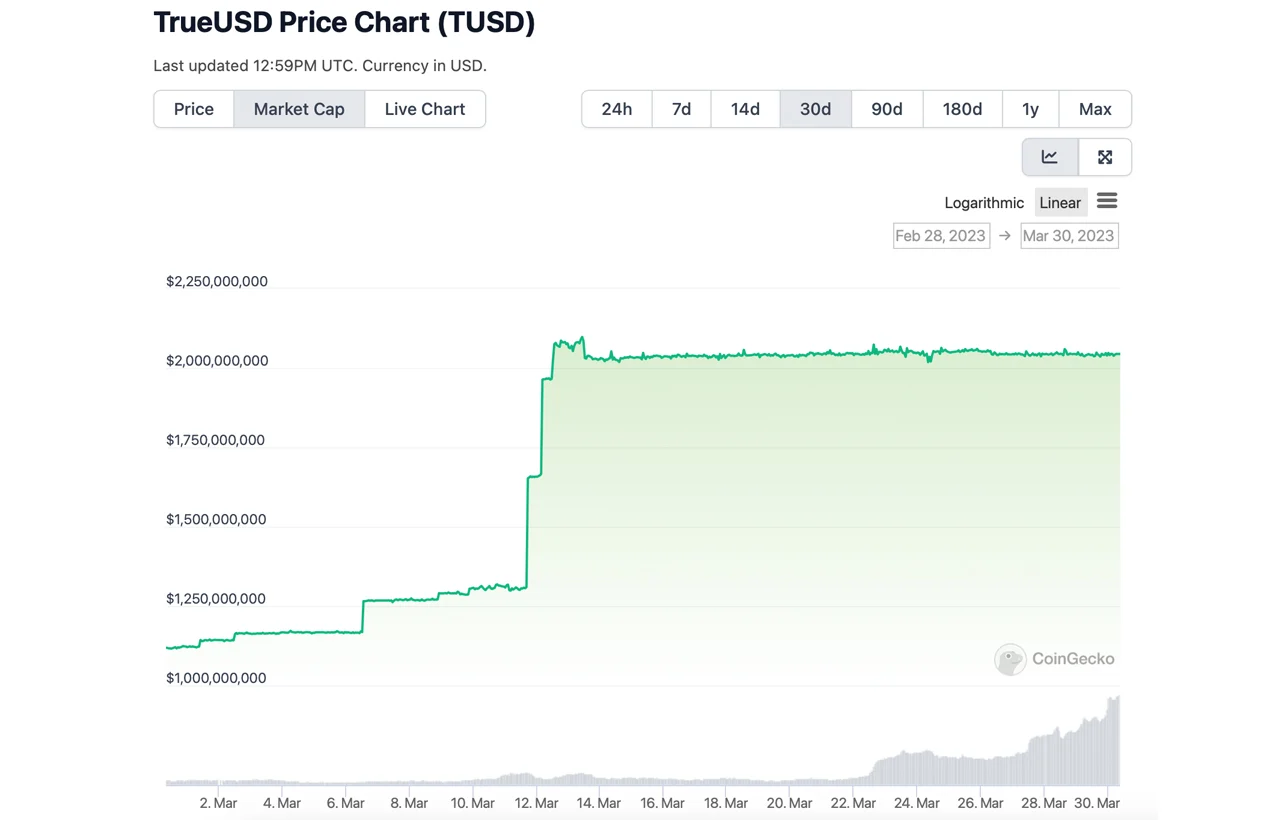
Task: Show the 90d time range
Action: point(887,109)
